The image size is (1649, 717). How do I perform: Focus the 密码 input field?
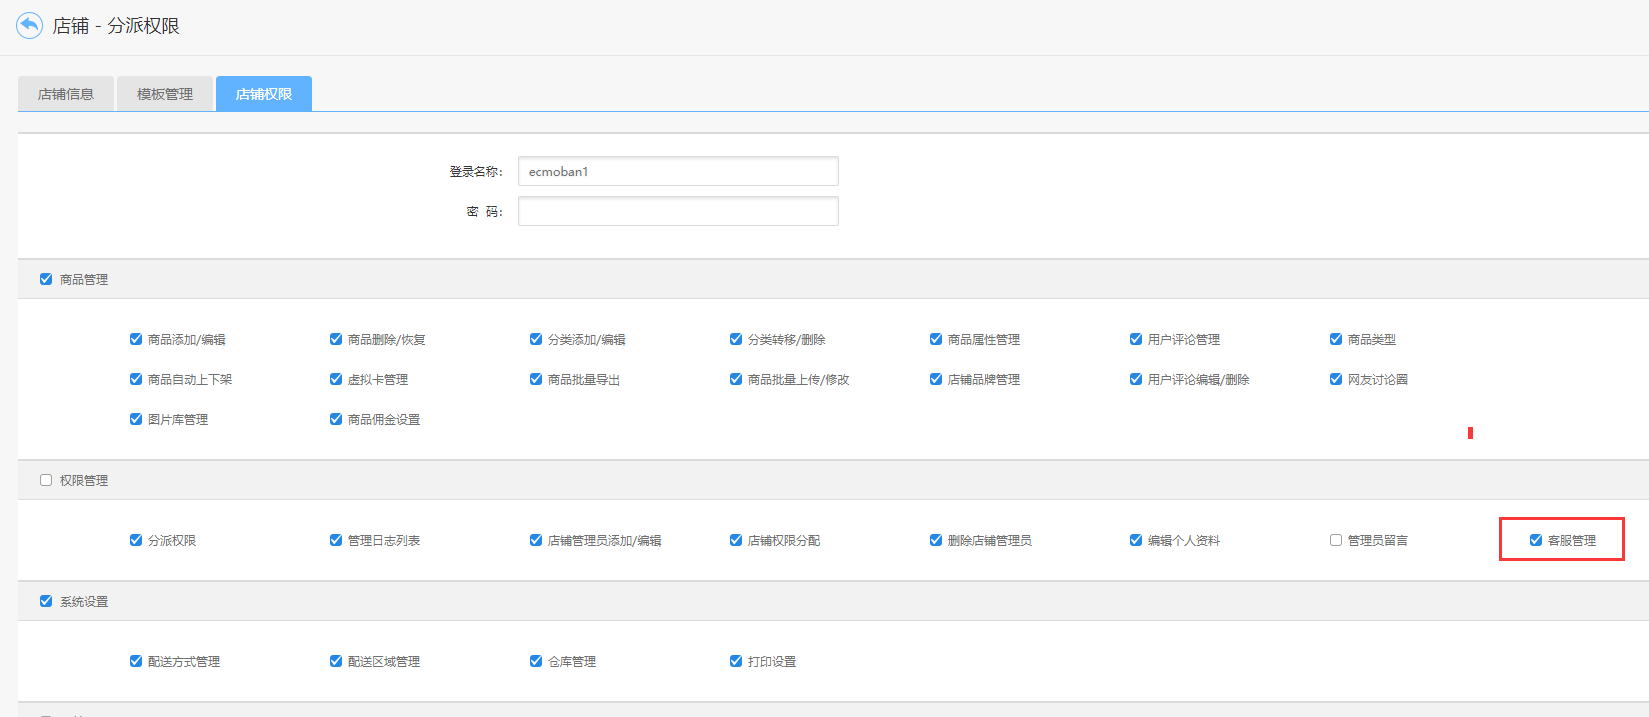pyautogui.click(x=678, y=211)
